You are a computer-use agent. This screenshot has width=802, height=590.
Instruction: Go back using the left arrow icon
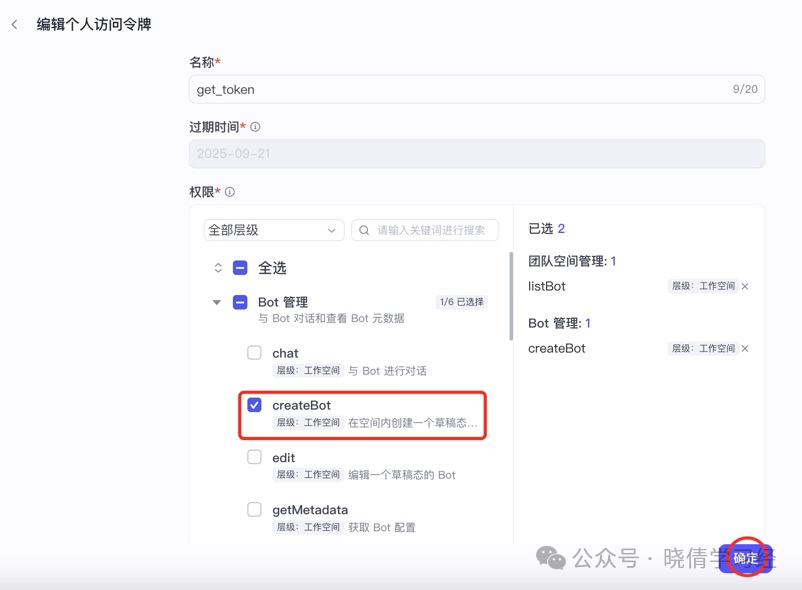[14, 24]
